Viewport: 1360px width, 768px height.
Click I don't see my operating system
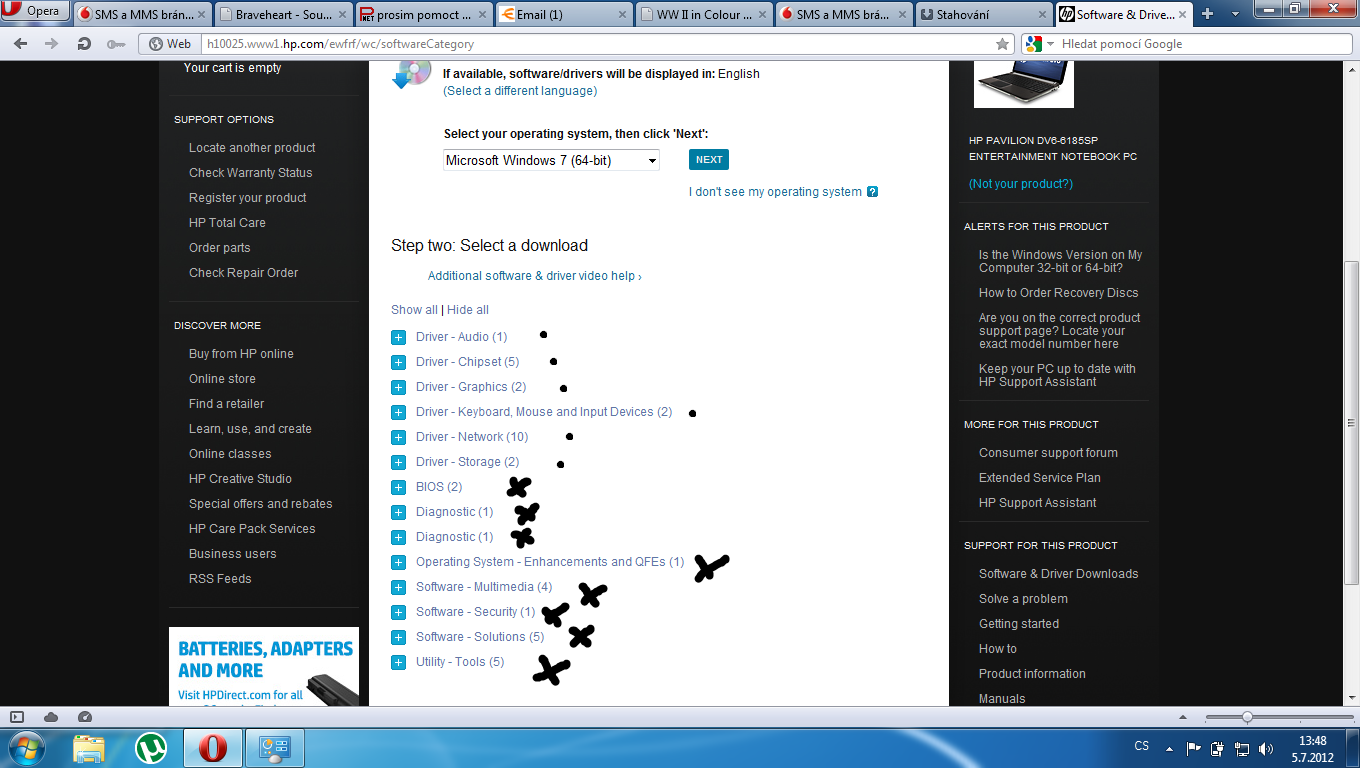[775, 192]
